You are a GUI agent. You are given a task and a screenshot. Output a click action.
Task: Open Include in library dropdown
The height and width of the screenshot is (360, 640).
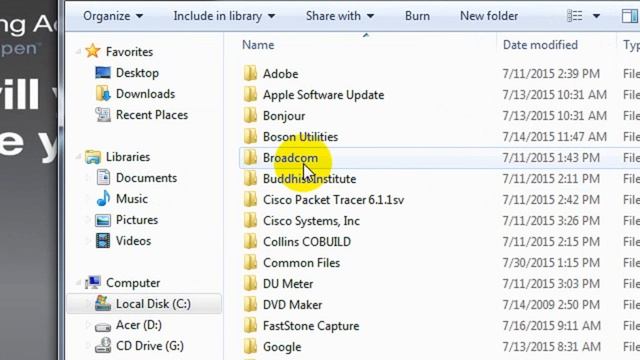coord(224,16)
